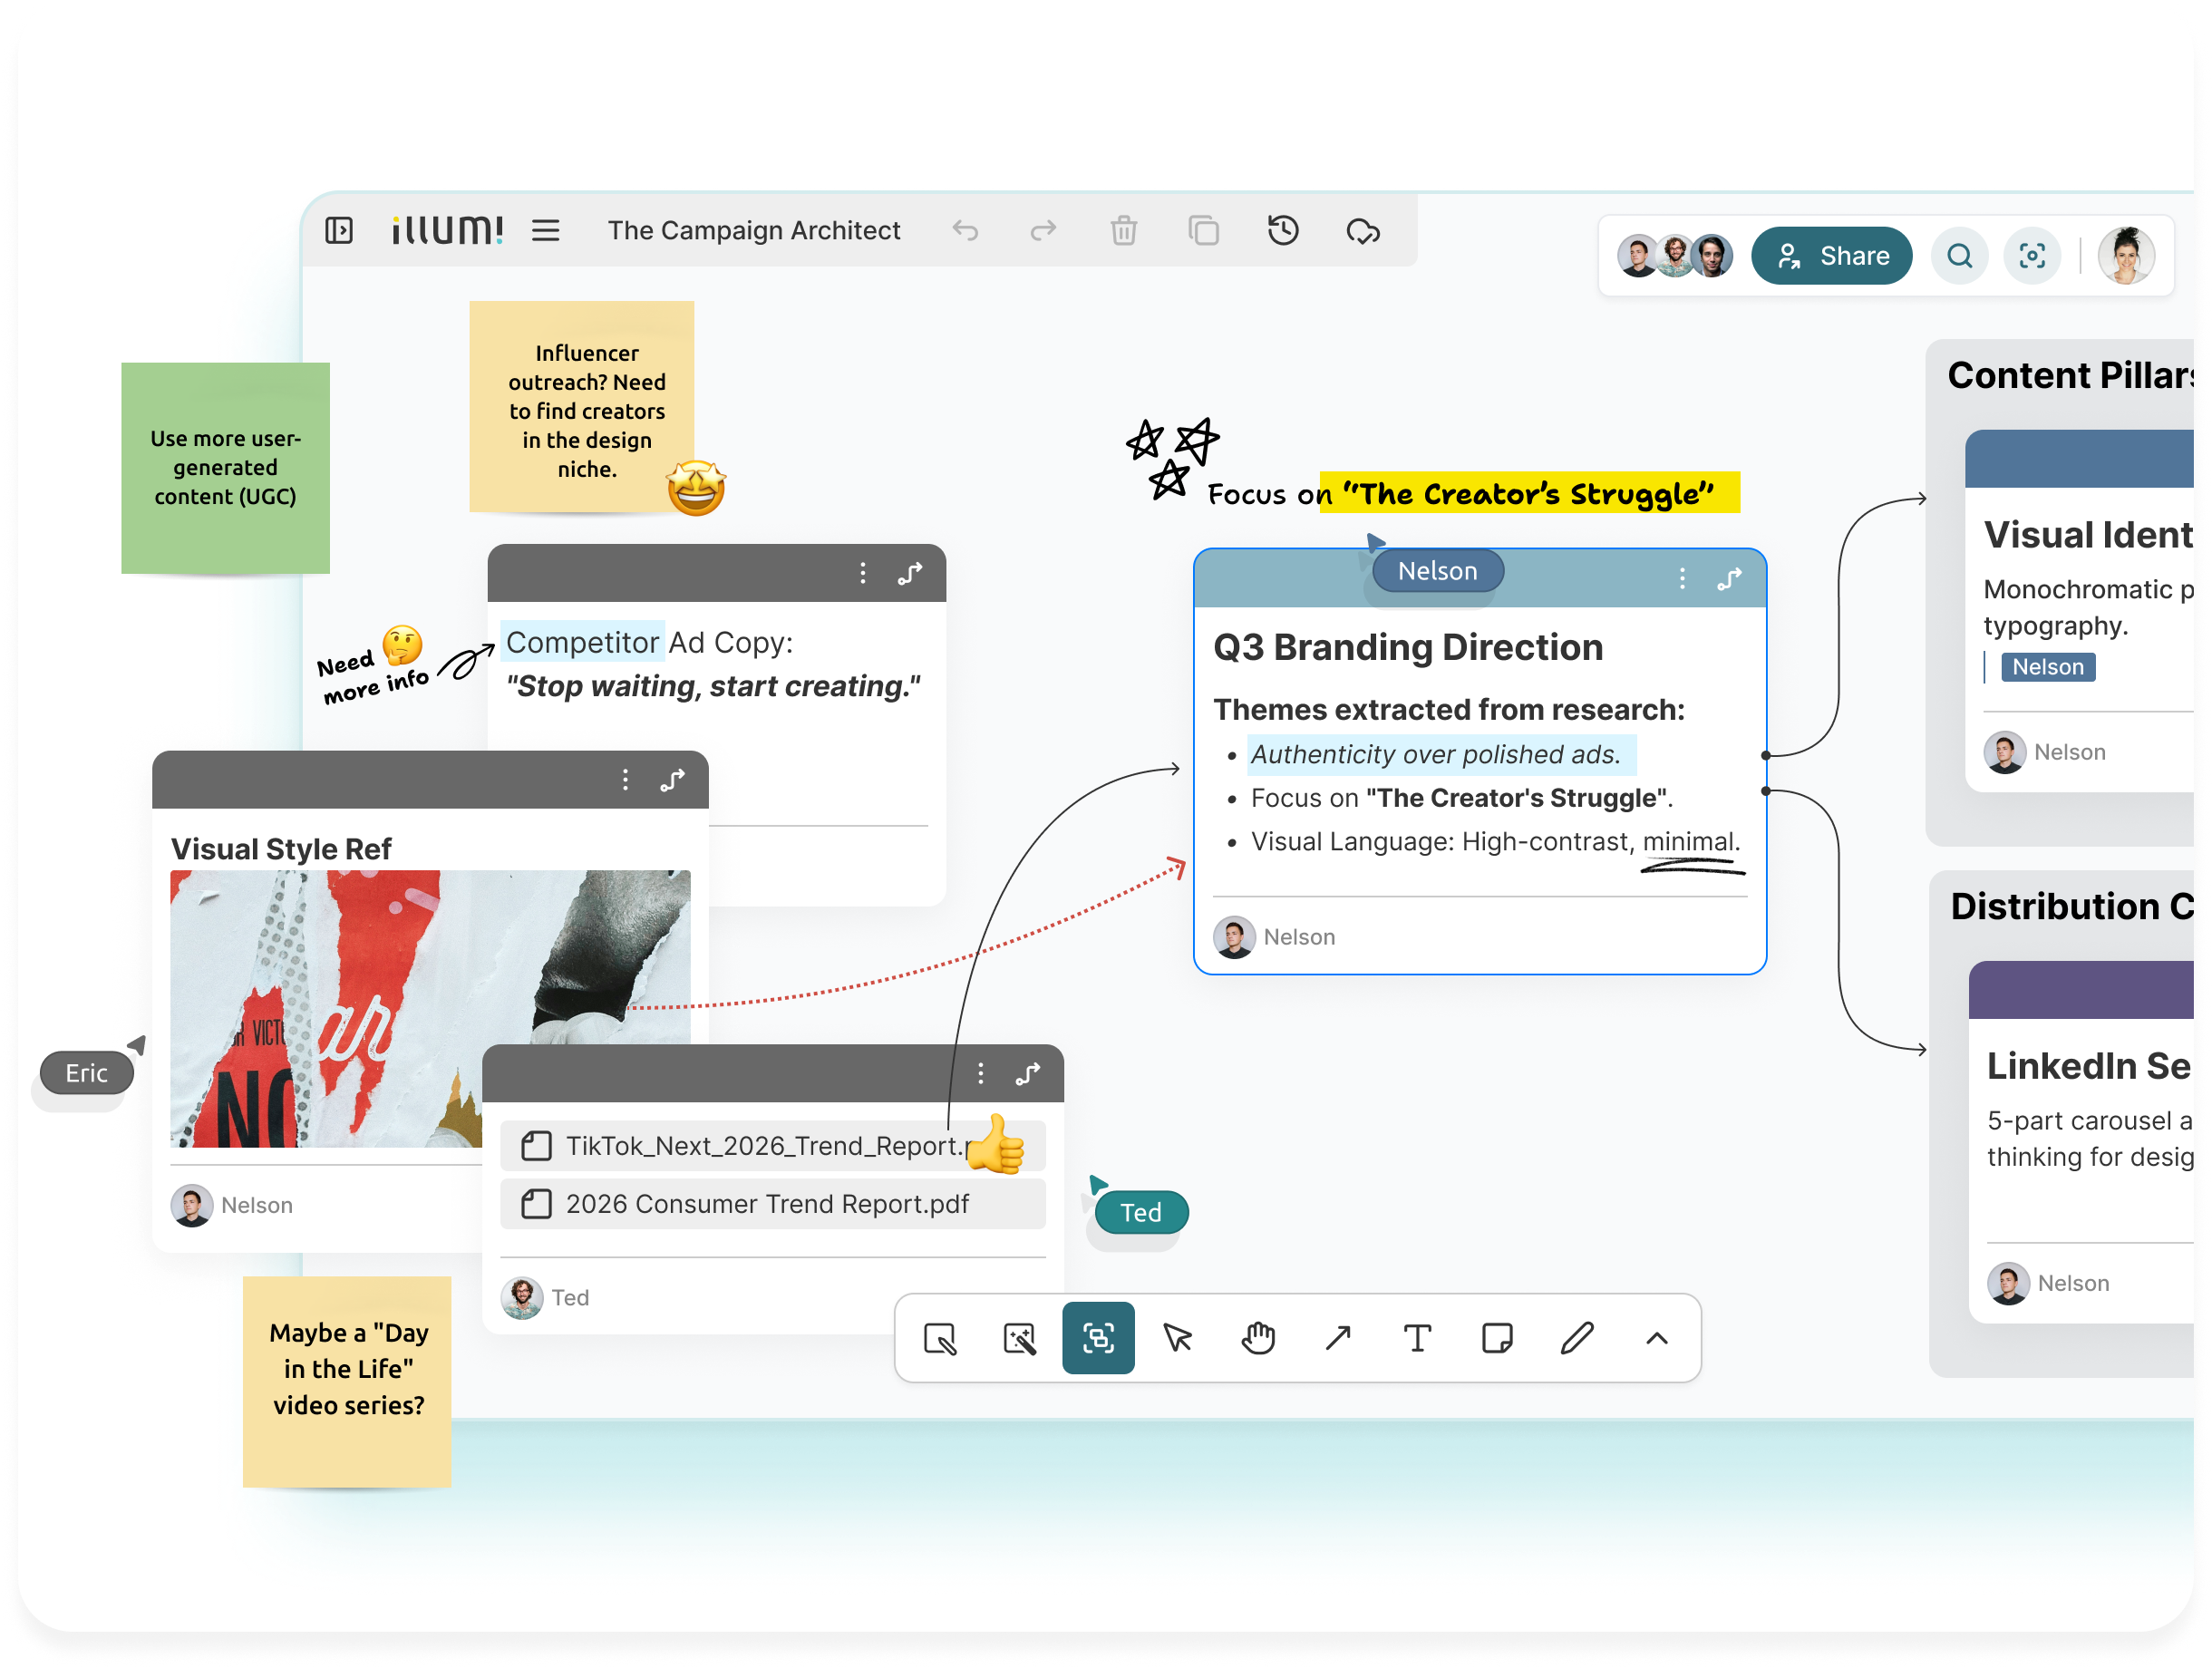Select the pencil draw tool
The width and height of the screenshot is (2212, 1668).
1577,1338
